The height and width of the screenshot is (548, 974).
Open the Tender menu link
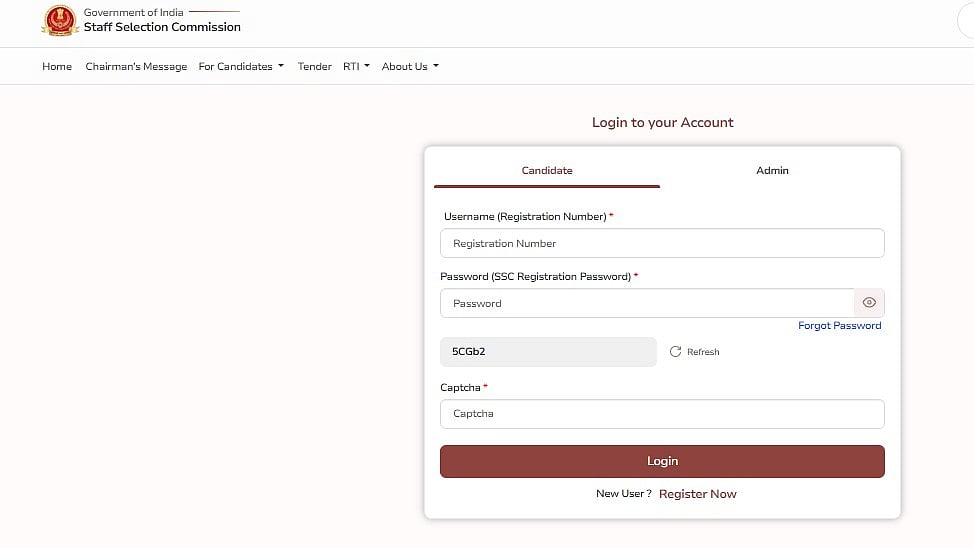[x=314, y=67]
